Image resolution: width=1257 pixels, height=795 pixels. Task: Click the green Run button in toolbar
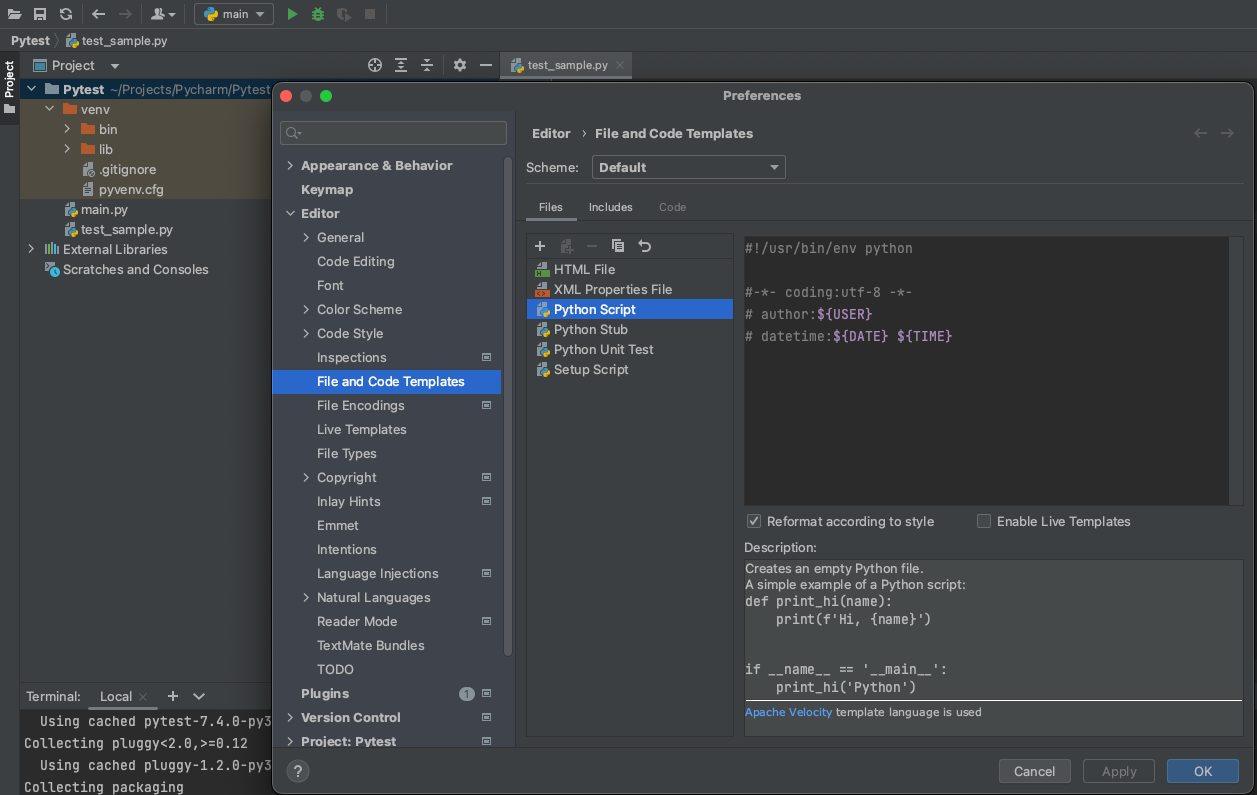coord(292,14)
